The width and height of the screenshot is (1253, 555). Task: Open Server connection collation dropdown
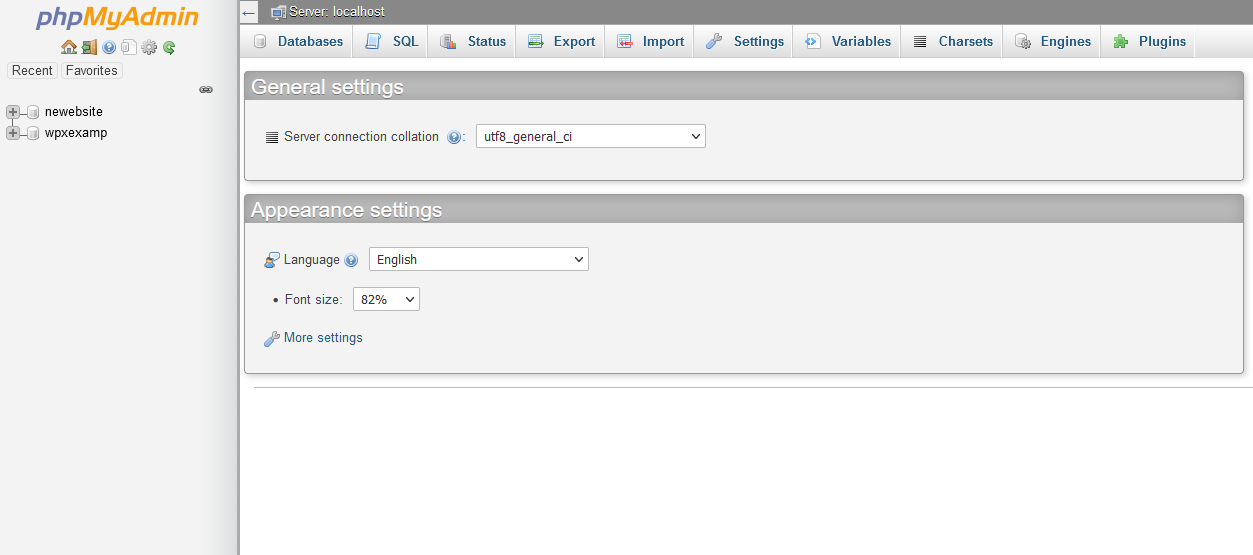590,137
